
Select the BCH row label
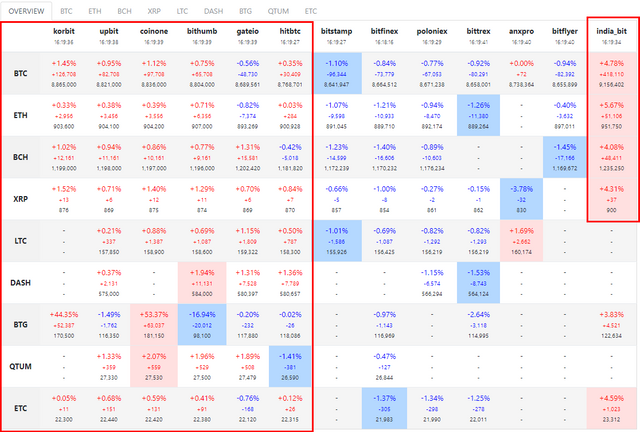(x=20, y=157)
